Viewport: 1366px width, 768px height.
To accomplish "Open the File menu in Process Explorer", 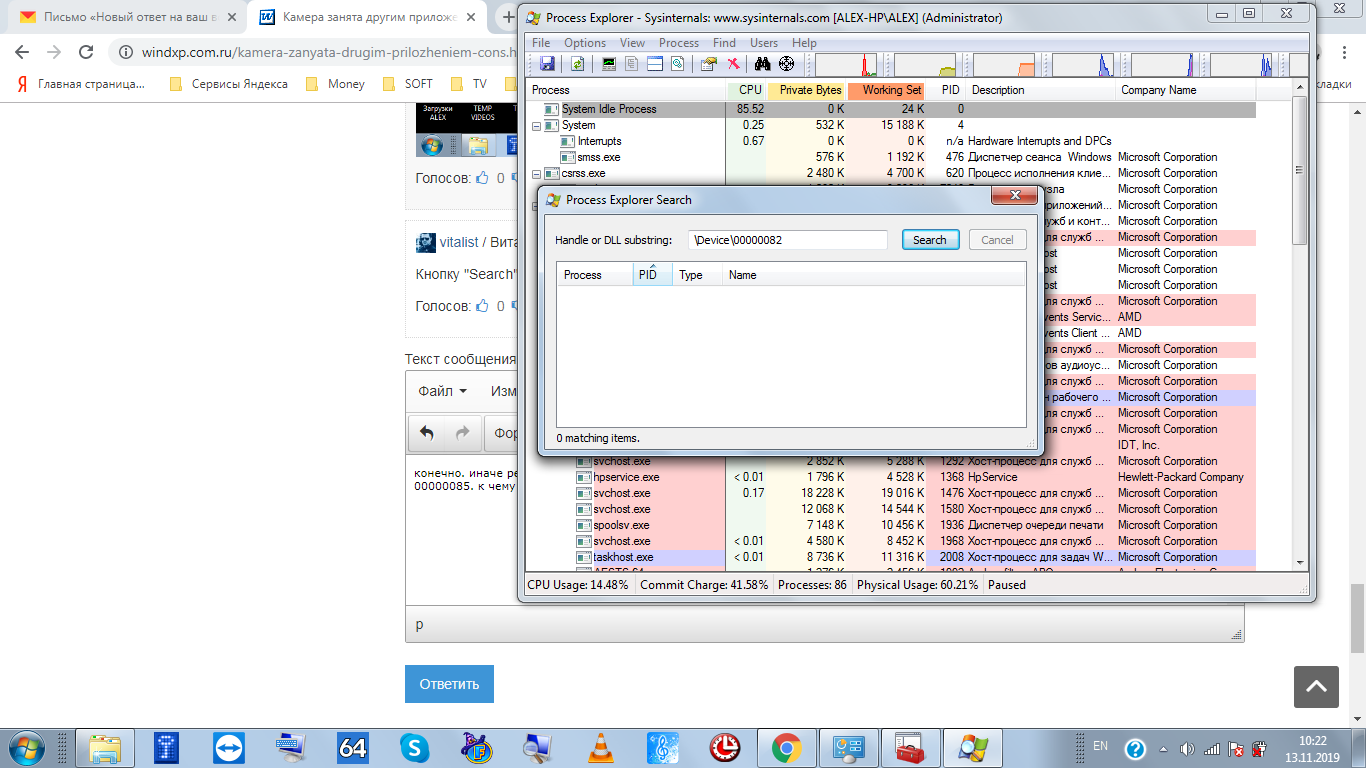I will [541, 43].
